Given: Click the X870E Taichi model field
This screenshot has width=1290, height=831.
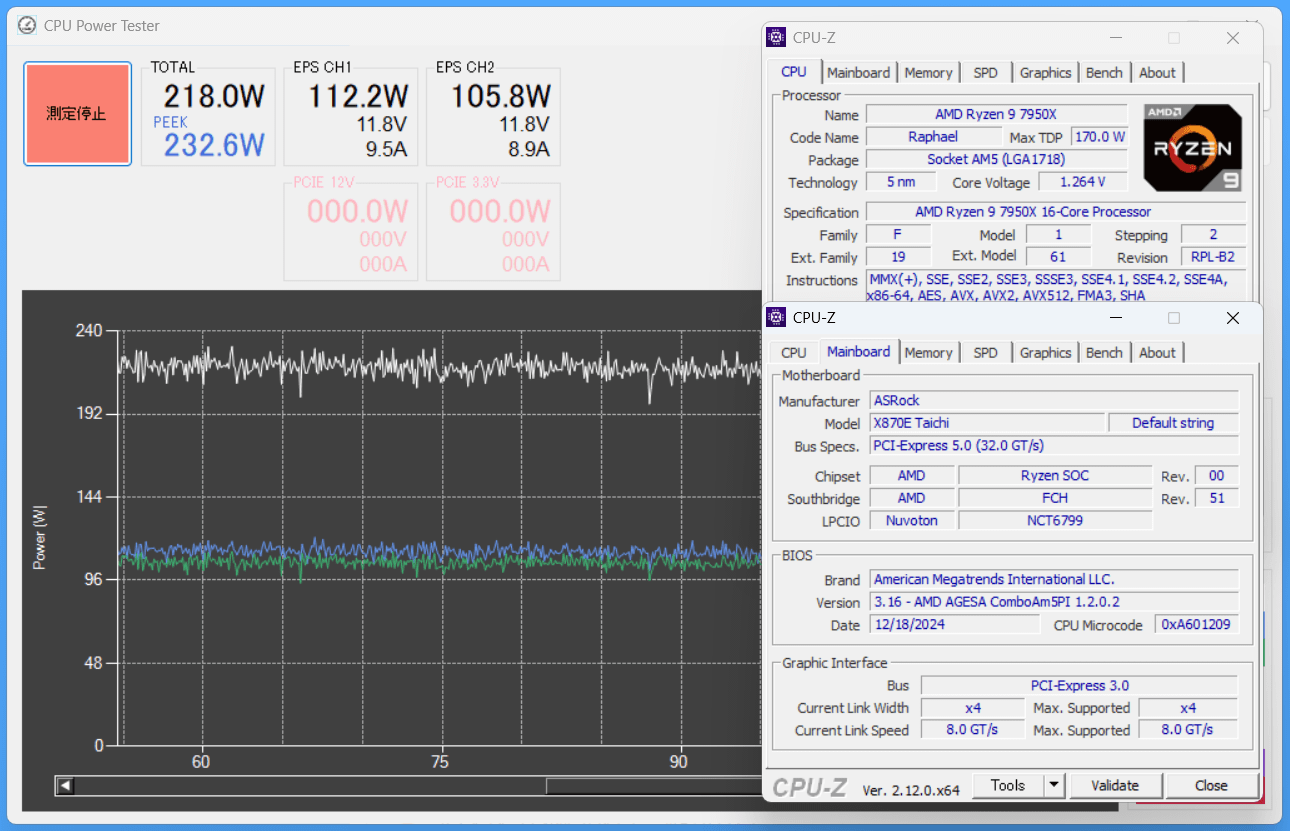Looking at the screenshot, I should [x=987, y=423].
